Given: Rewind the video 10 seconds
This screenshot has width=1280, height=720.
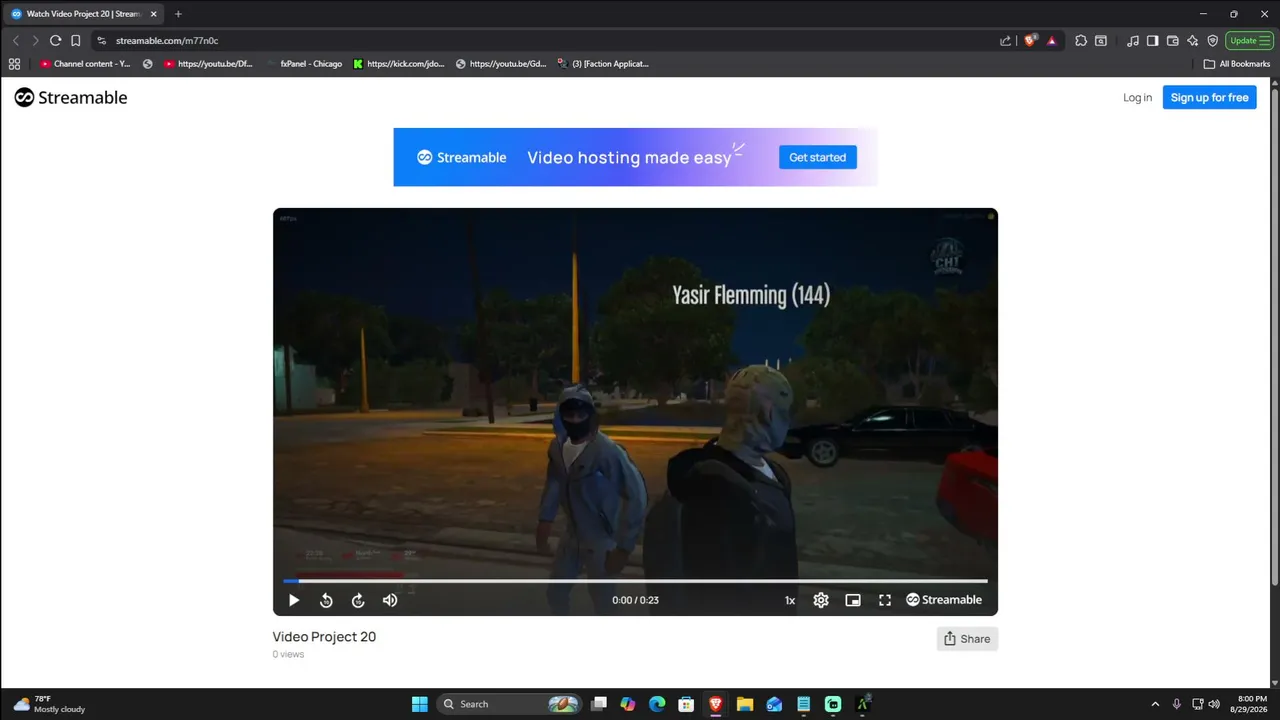Looking at the screenshot, I should pyautogui.click(x=326, y=600).
